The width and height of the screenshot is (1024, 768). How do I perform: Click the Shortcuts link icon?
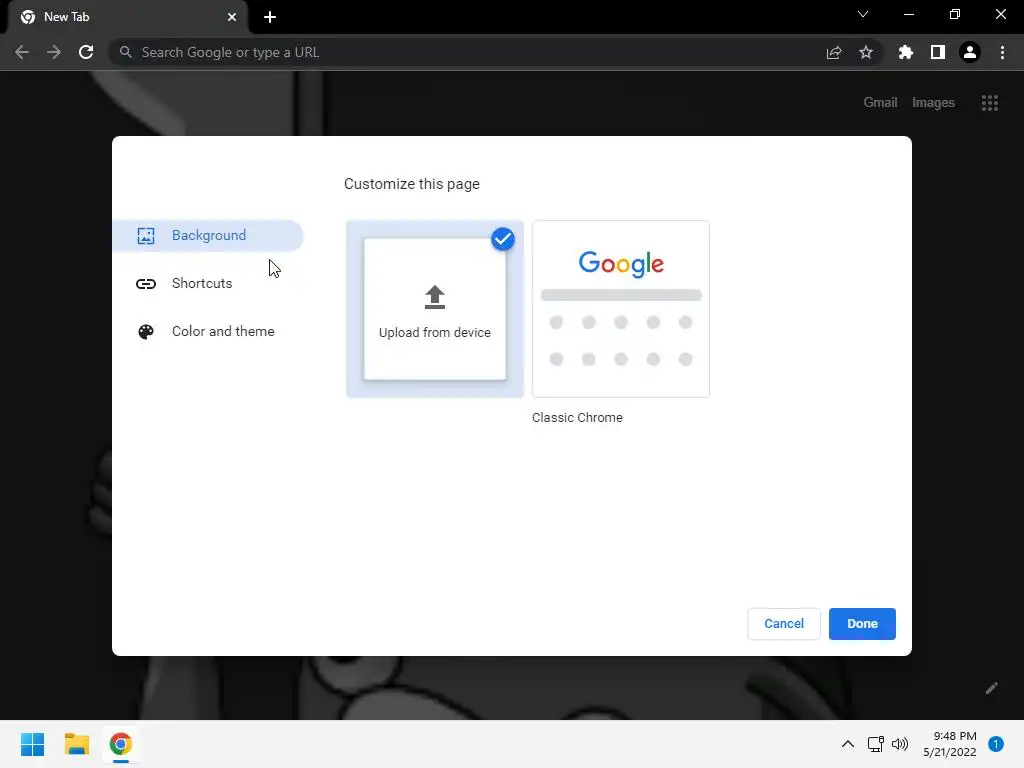click(x=146, y=283)
